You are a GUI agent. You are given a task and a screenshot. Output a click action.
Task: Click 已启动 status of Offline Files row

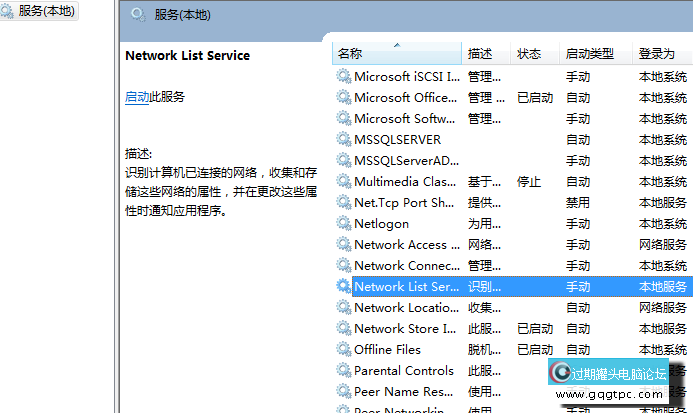[x=535, y=350]
